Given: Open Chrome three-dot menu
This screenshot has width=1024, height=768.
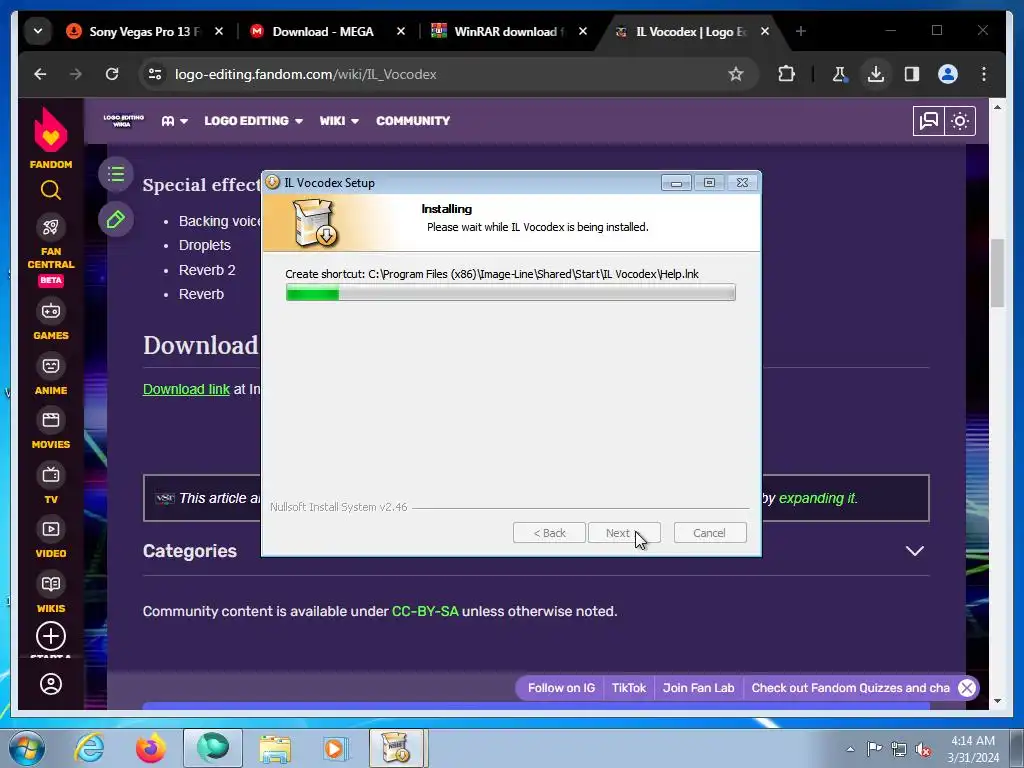Looking at the screenshot, I should pyautogui.click(x=984, y=74).
